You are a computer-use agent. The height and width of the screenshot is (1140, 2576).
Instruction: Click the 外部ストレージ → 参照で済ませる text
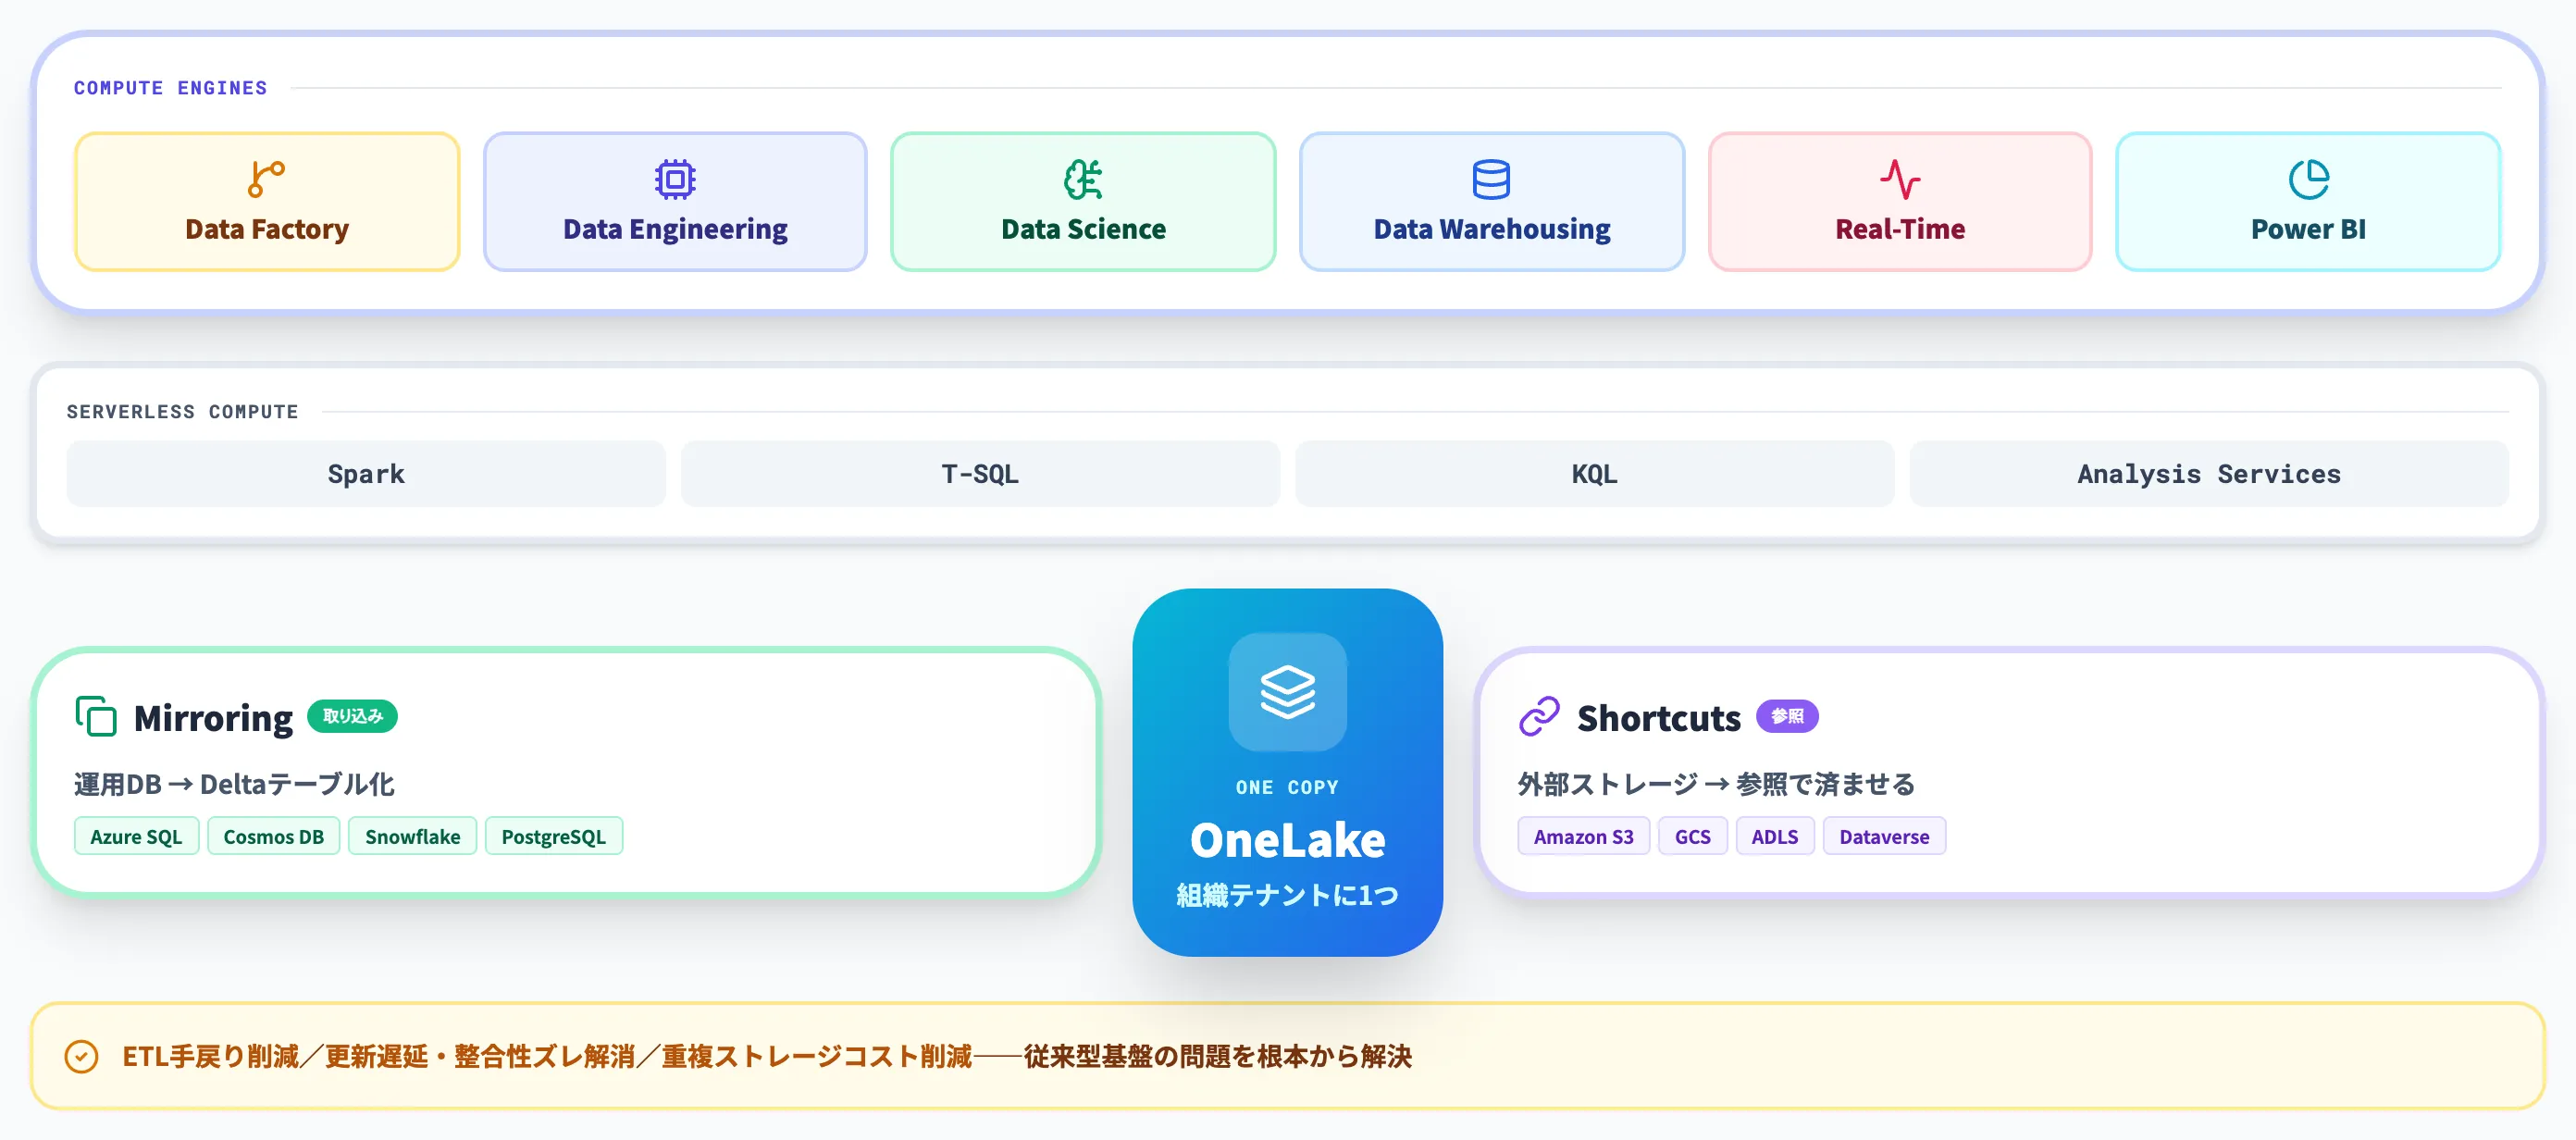(1716, 784)
